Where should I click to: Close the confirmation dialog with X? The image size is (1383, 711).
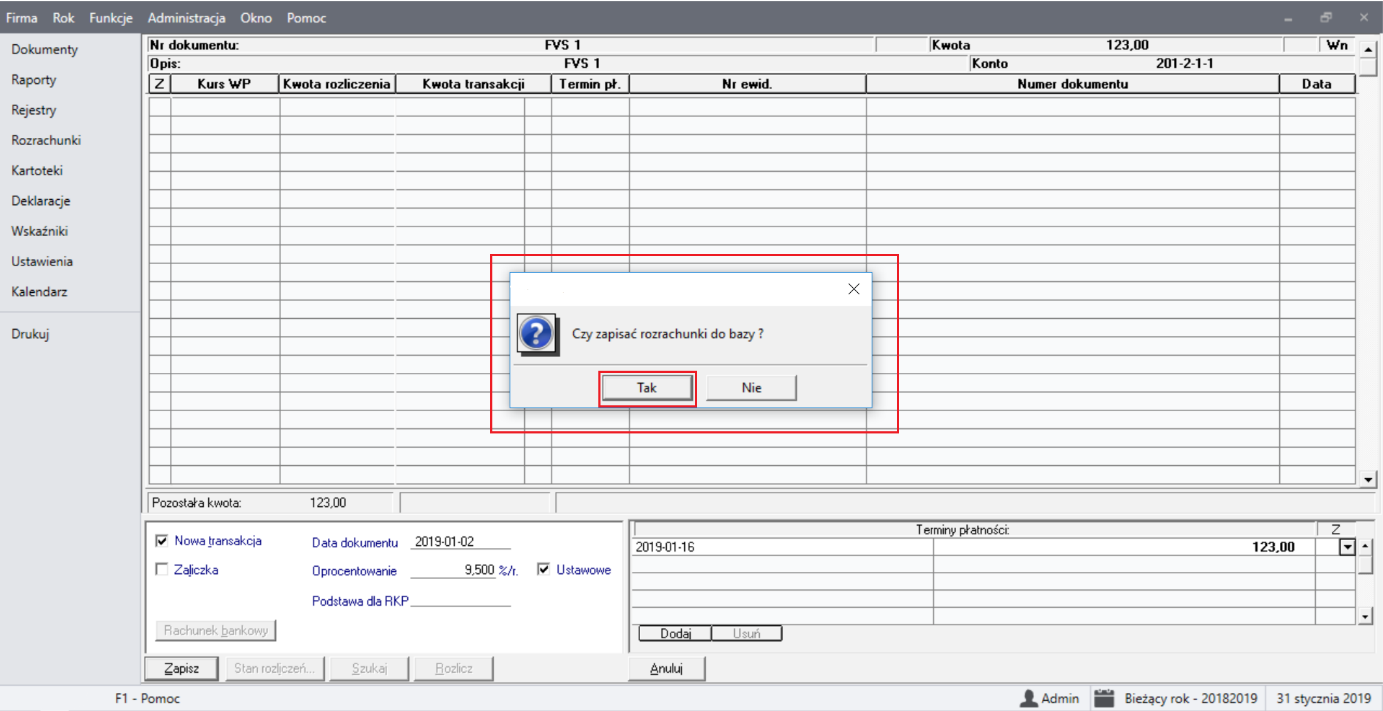tap(853, 289)
